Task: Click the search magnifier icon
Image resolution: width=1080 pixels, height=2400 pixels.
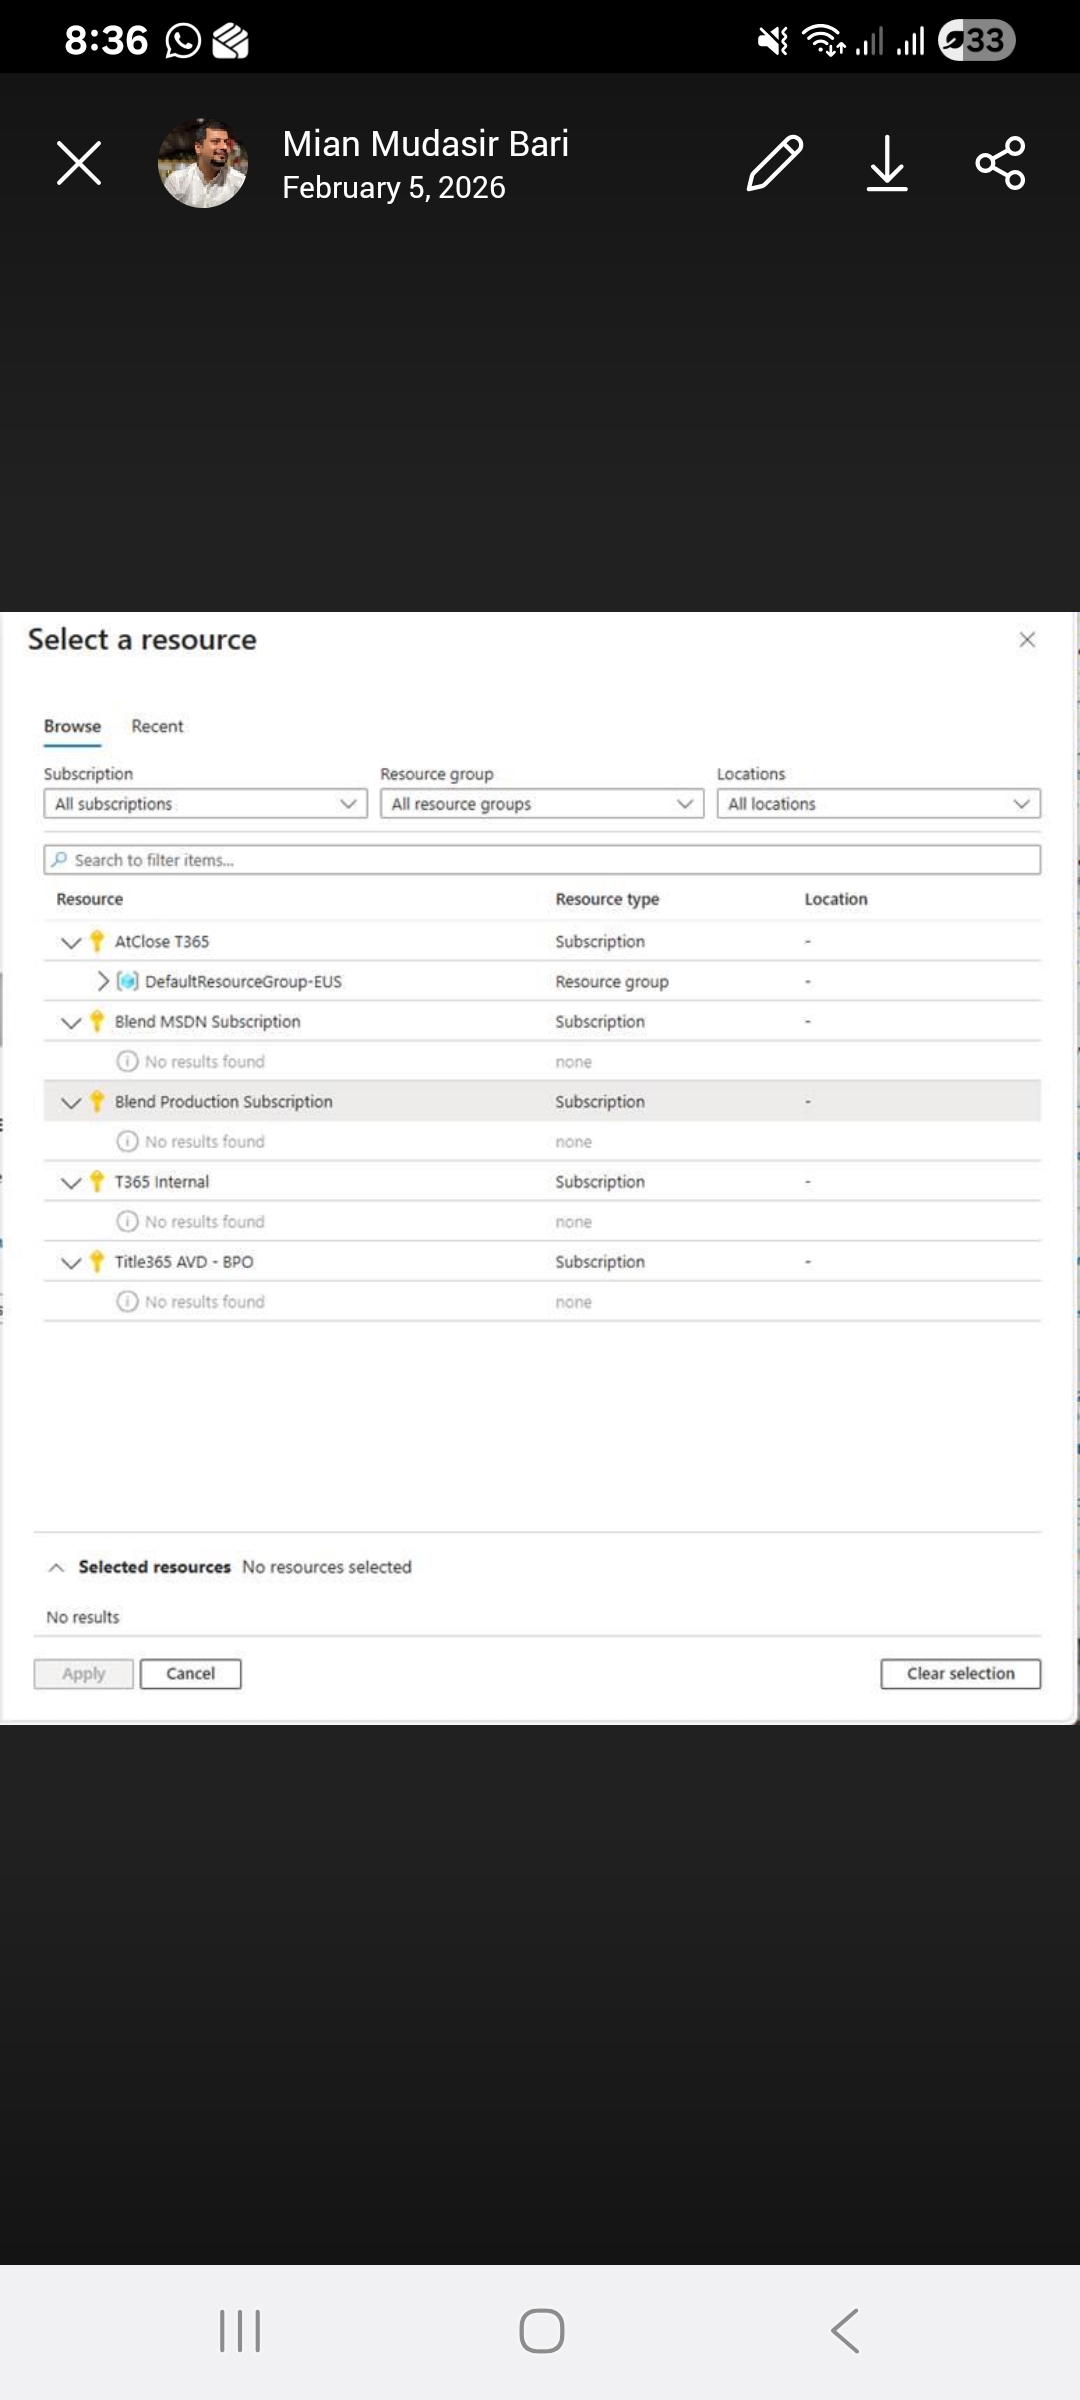Action: 60,860
